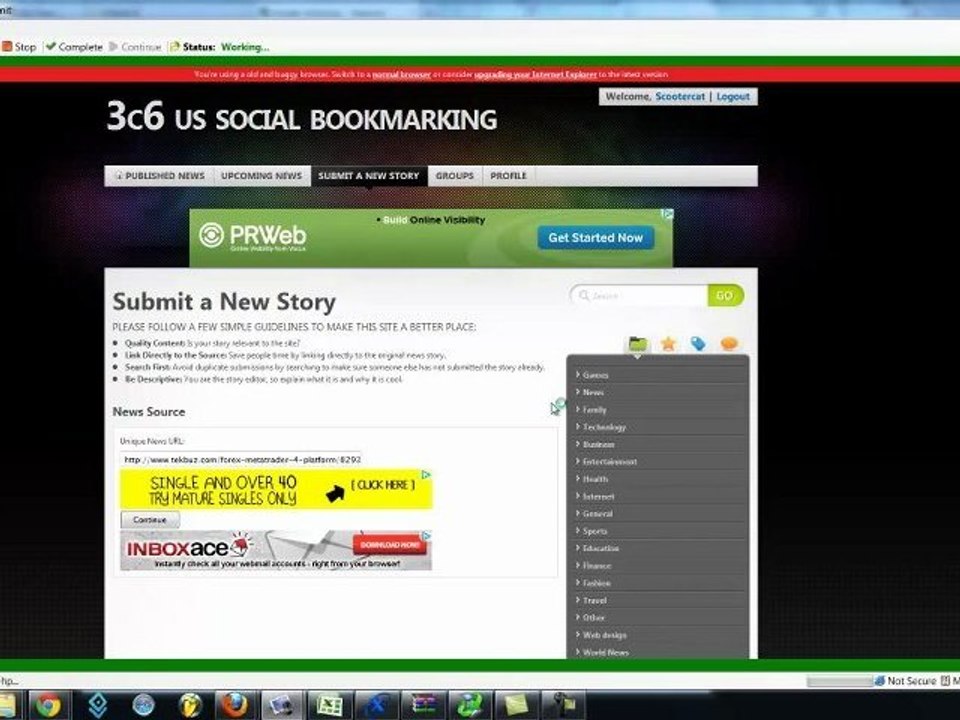Click the Complete checkmark button
This screenshot has width=960, height=720.
click(74, 47)
